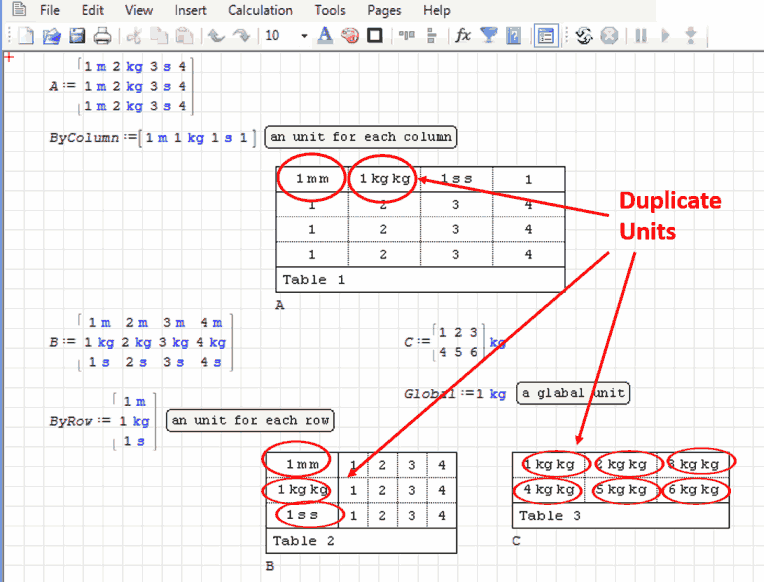Toggle the region border square icon
The height and width of the screenshot is (582, 764).
click(x=375, y=36)
